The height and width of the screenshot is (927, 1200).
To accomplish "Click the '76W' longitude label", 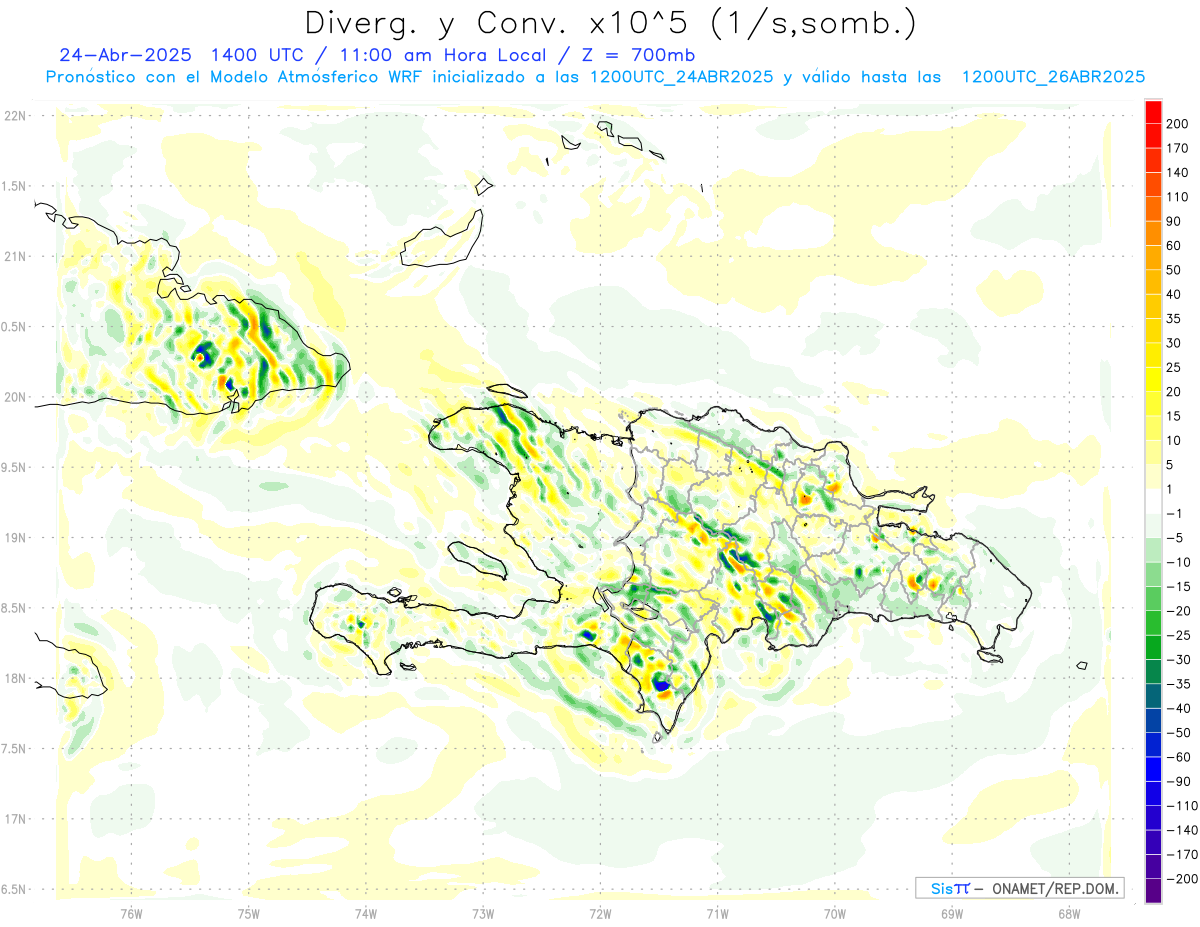I will tap(131, 912).
